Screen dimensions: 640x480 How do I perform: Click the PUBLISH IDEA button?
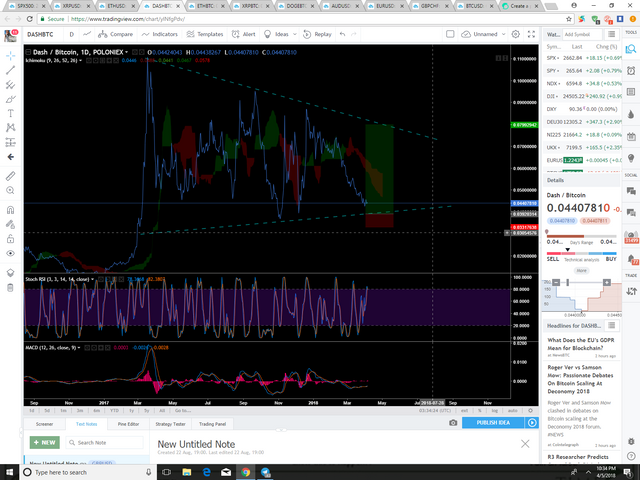point(493,423)
